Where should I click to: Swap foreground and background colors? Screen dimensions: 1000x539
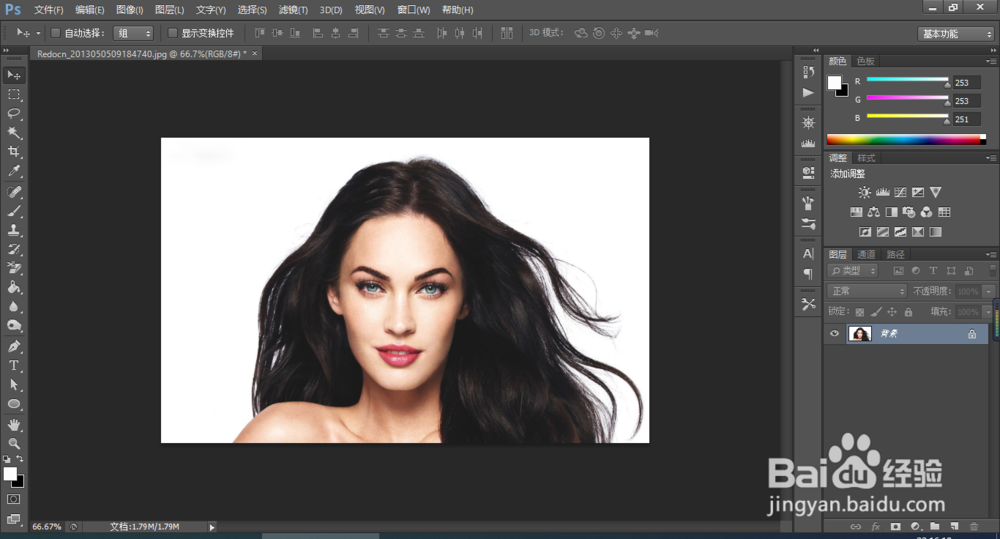[20, 459]
